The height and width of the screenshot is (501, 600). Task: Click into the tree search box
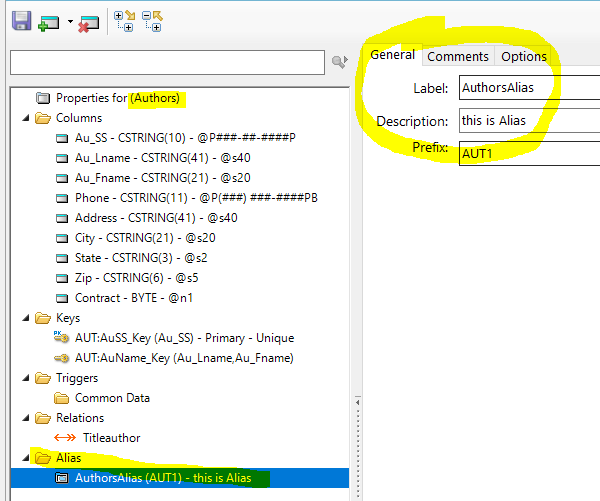pyautogui.click(x=168, y=63)
